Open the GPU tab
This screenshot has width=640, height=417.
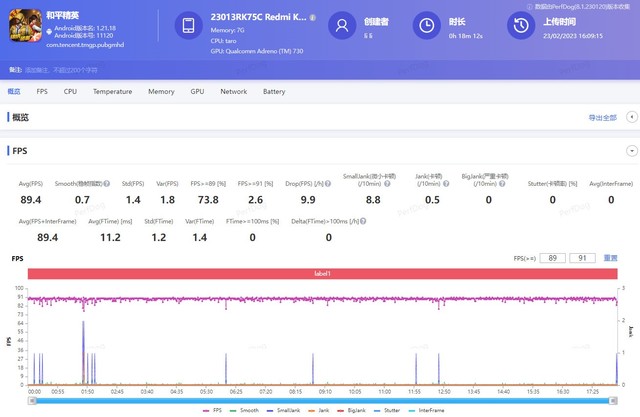pyautogui.click(x=197, y=91)
